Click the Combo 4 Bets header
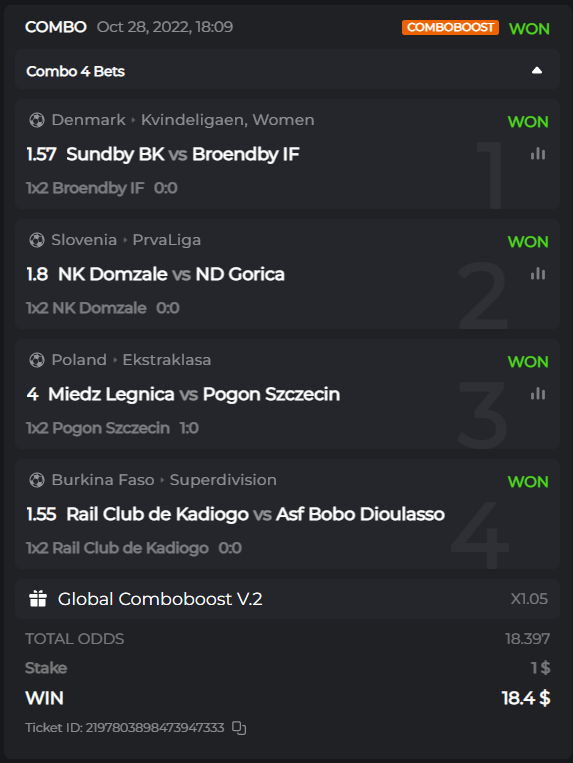573x763 pixels. coord(287,71)
